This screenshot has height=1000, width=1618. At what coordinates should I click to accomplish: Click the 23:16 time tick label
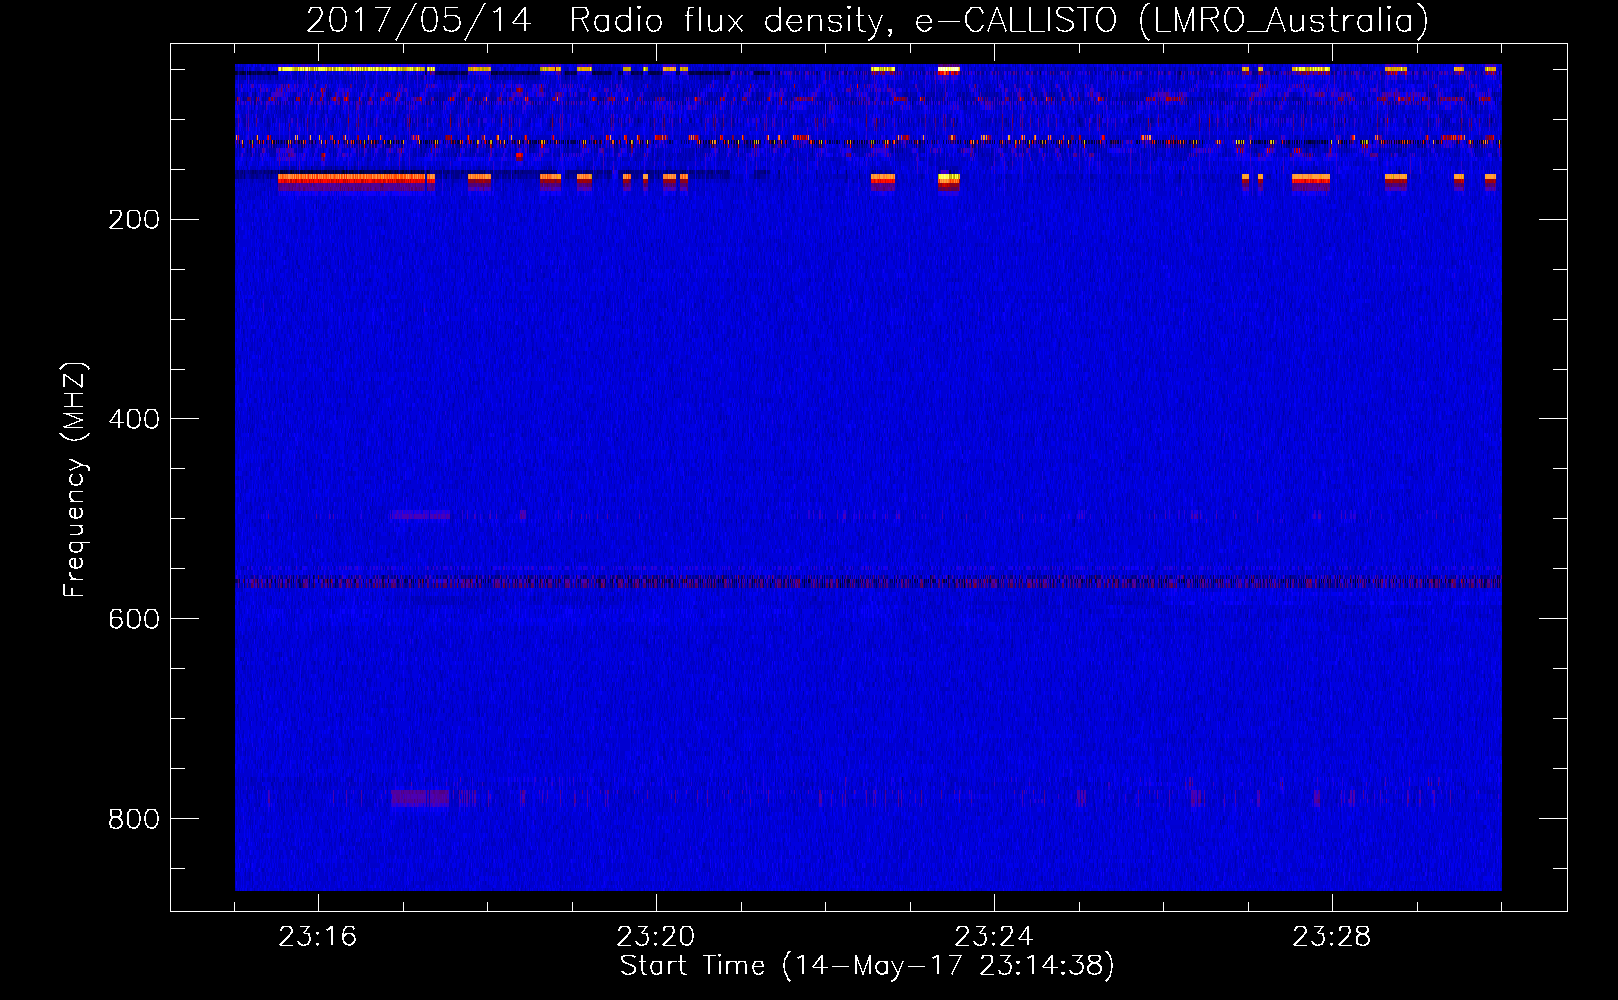tap(318, 937)
